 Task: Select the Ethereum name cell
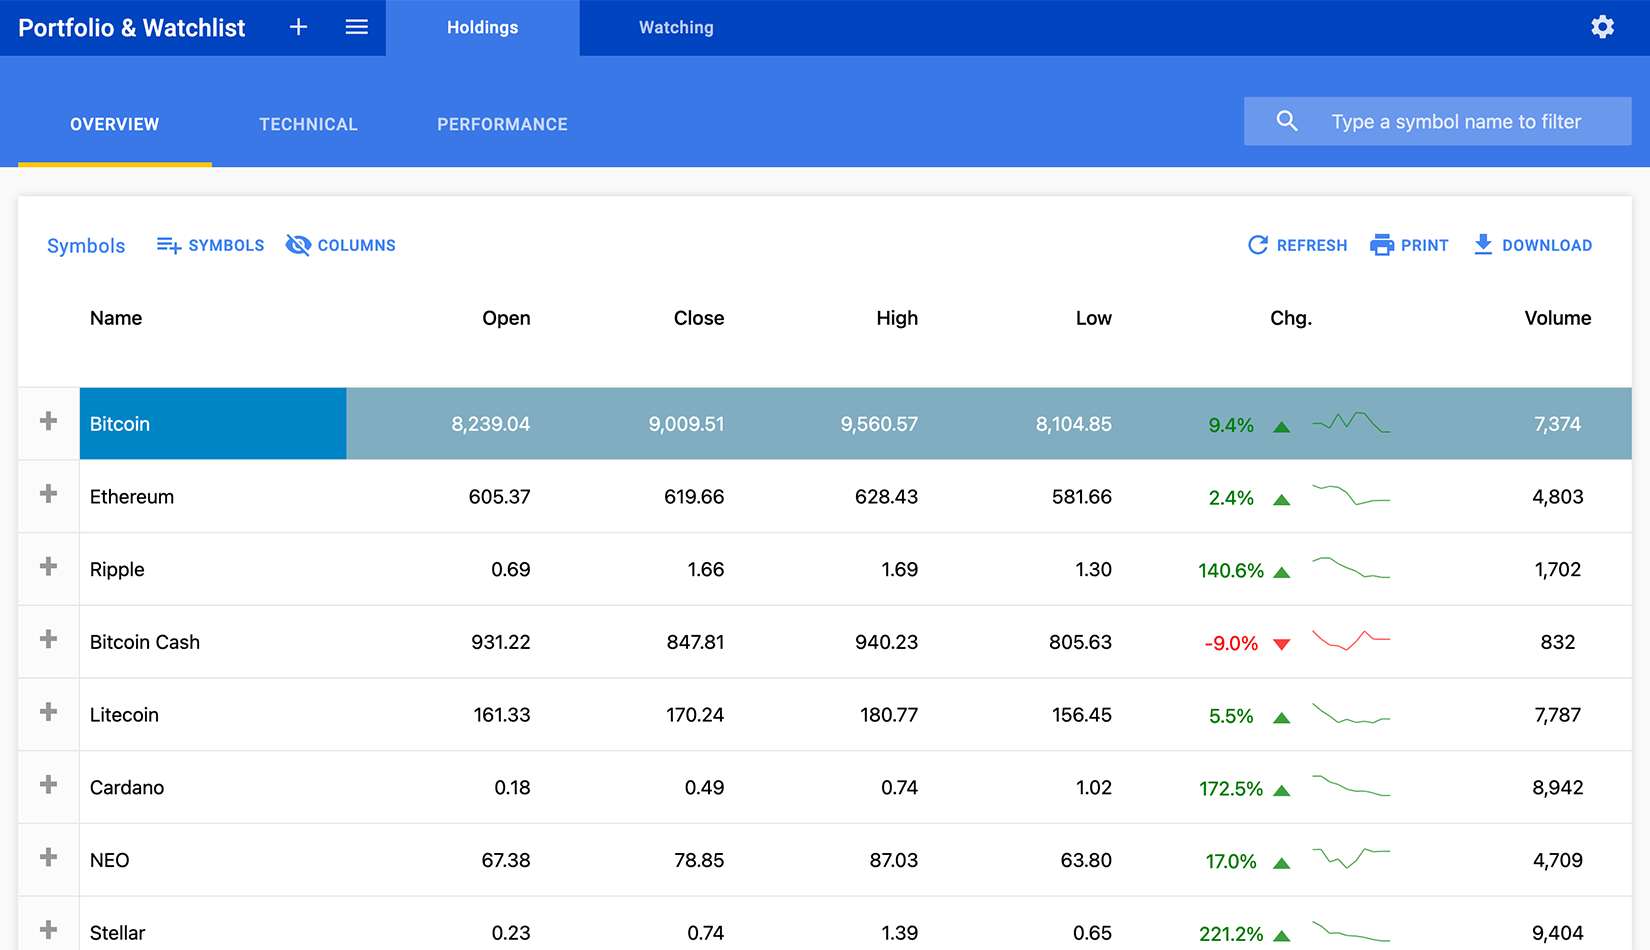pyautogui.click(x=213, y=496)
